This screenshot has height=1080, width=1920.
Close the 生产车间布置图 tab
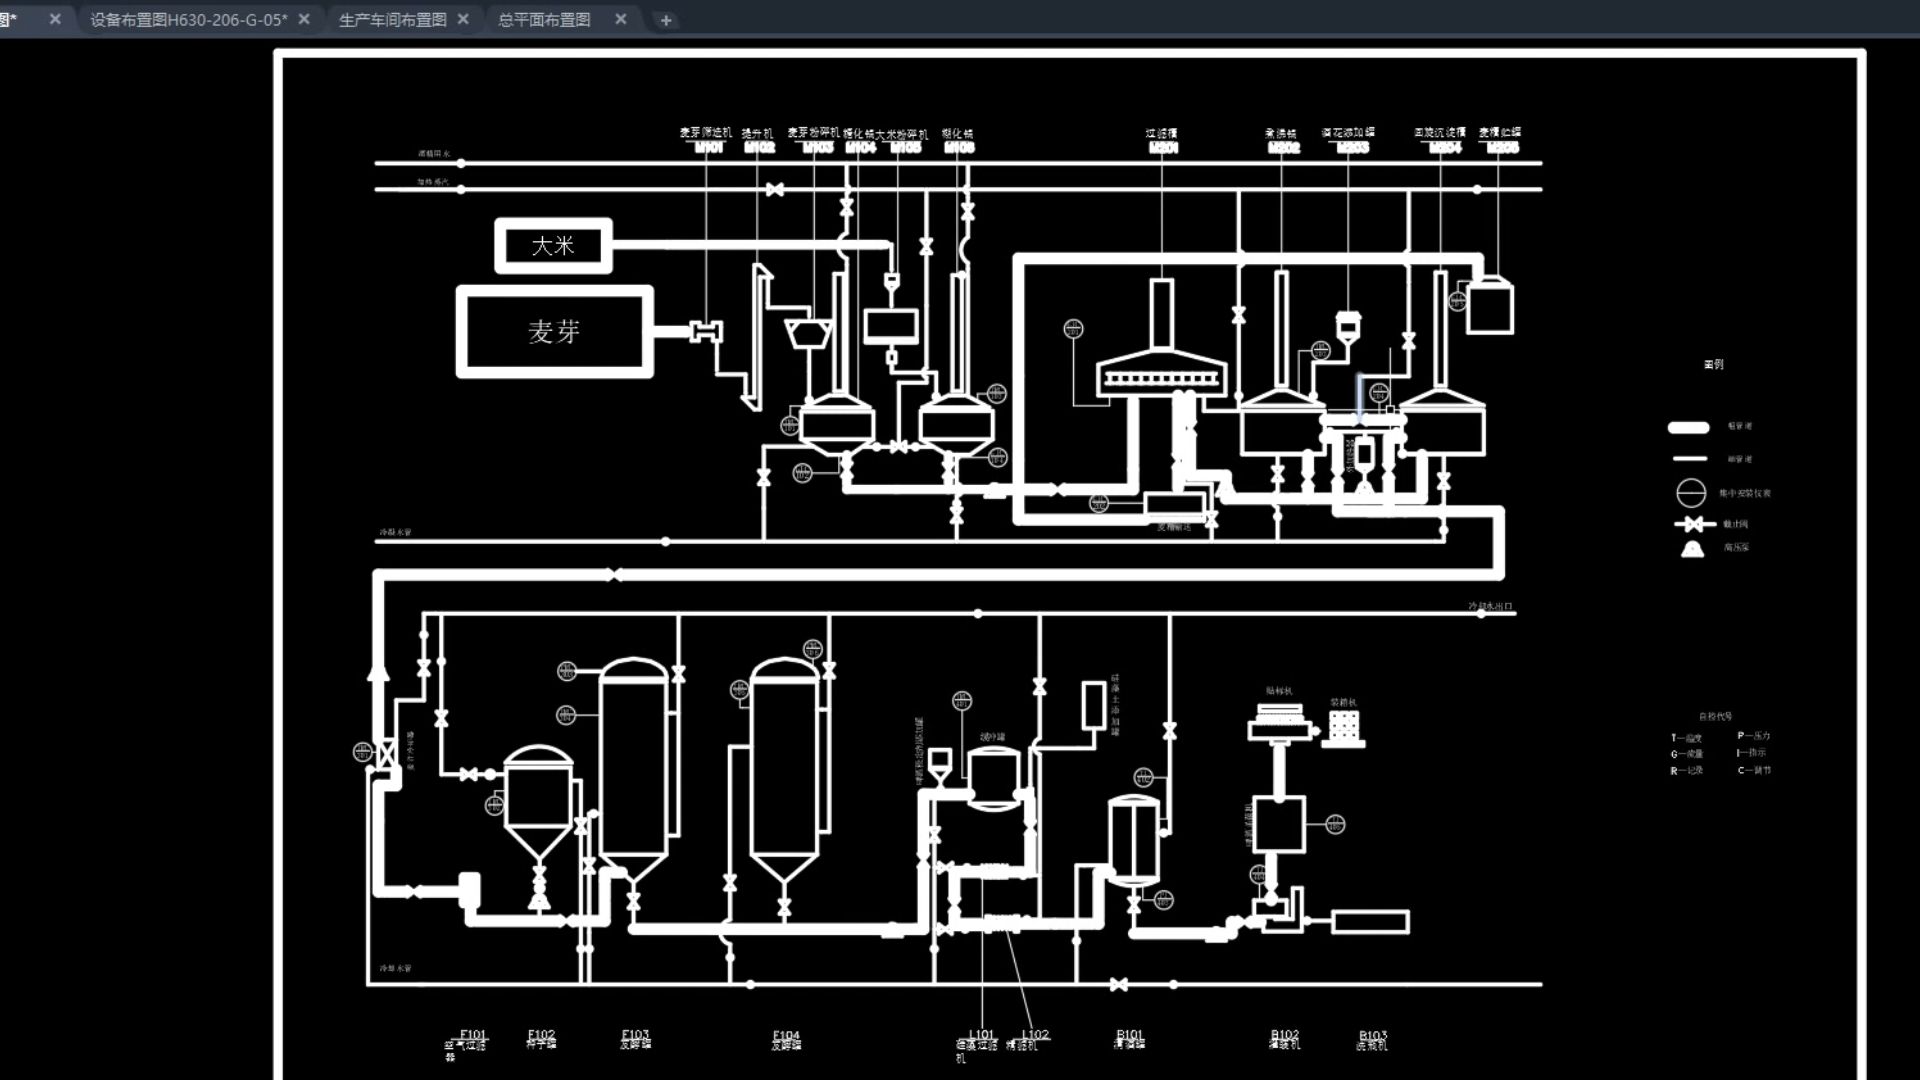pyautogui.click(x=463, y=19)
